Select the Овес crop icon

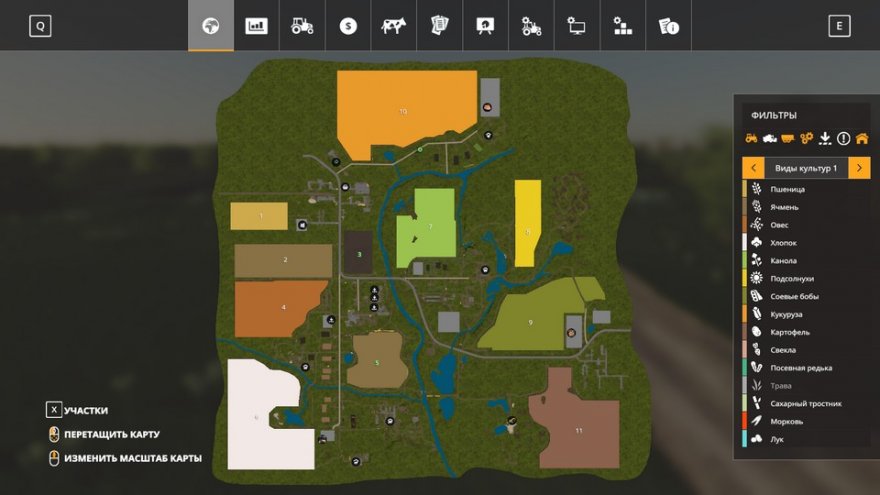[x=757, y=224]
